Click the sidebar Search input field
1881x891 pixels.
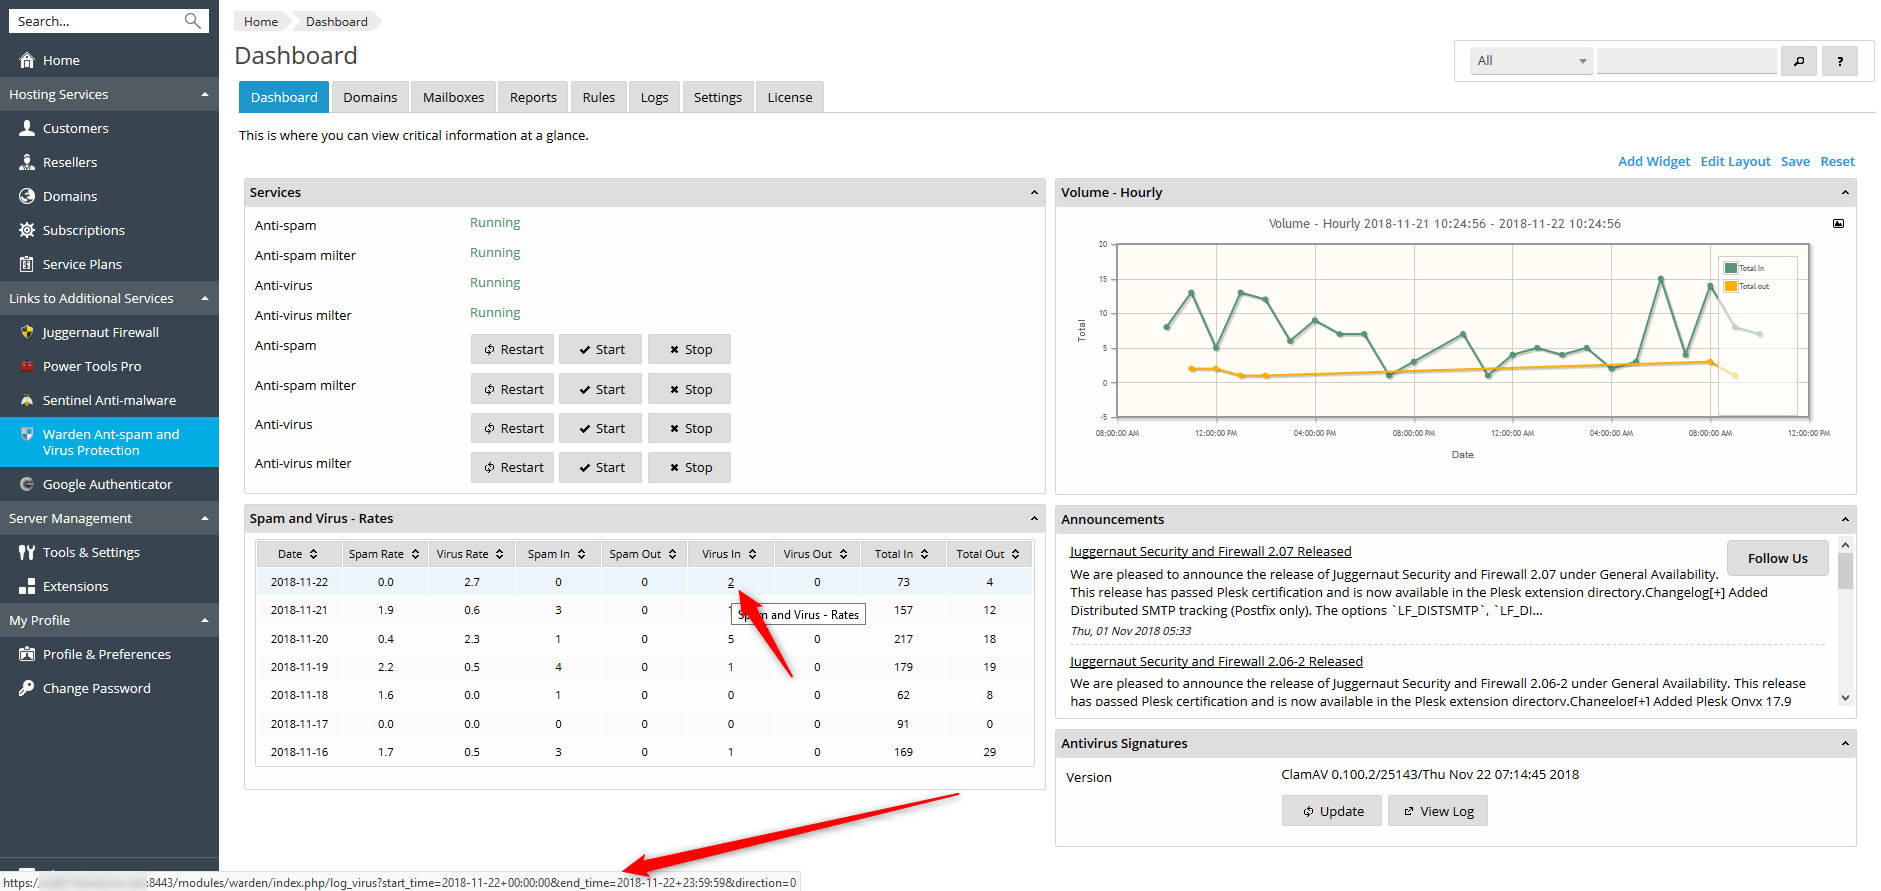click(x=98, y=21)
